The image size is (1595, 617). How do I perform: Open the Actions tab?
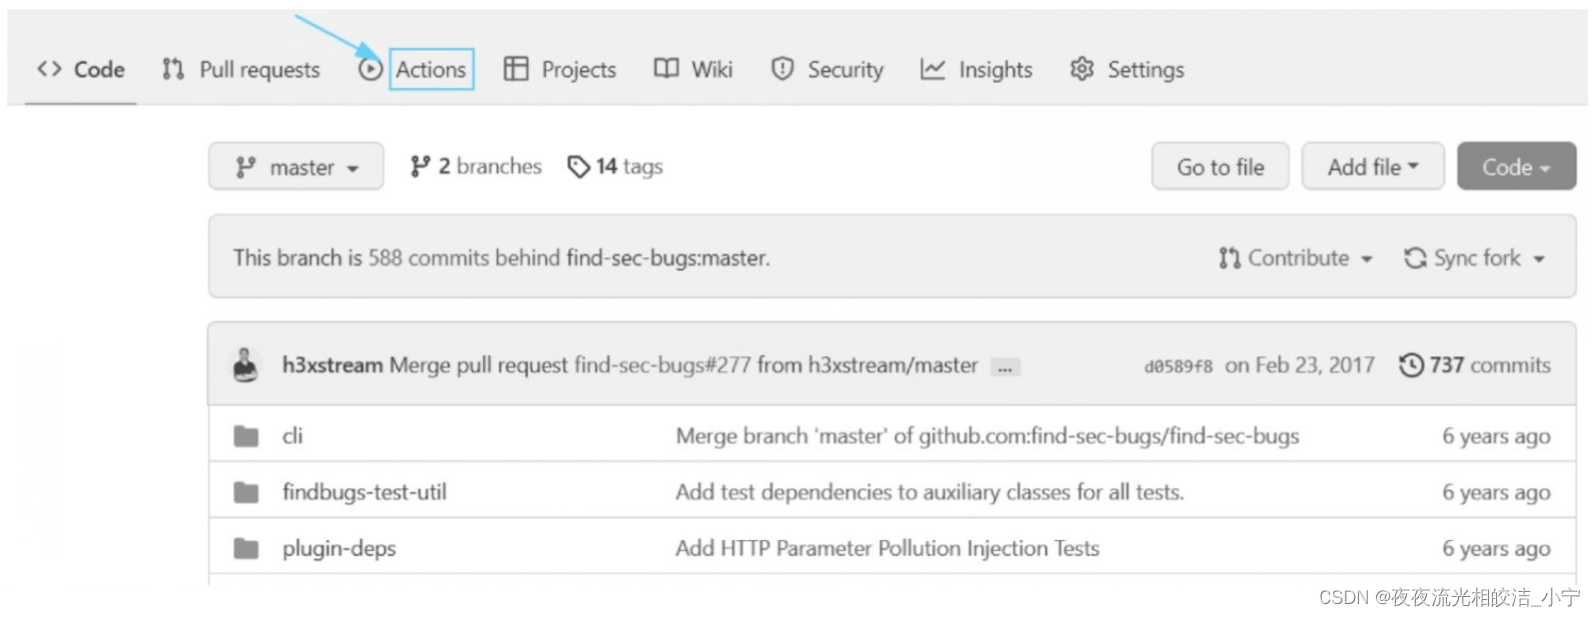(x=431, y=69)
